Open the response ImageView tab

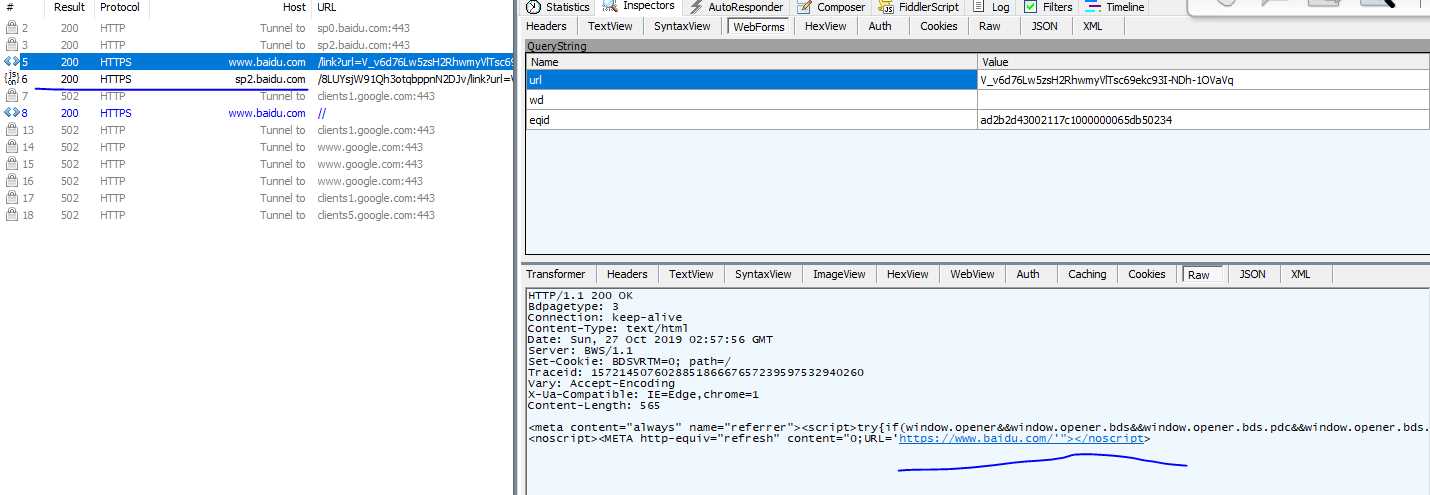click(x=839, y=274)
